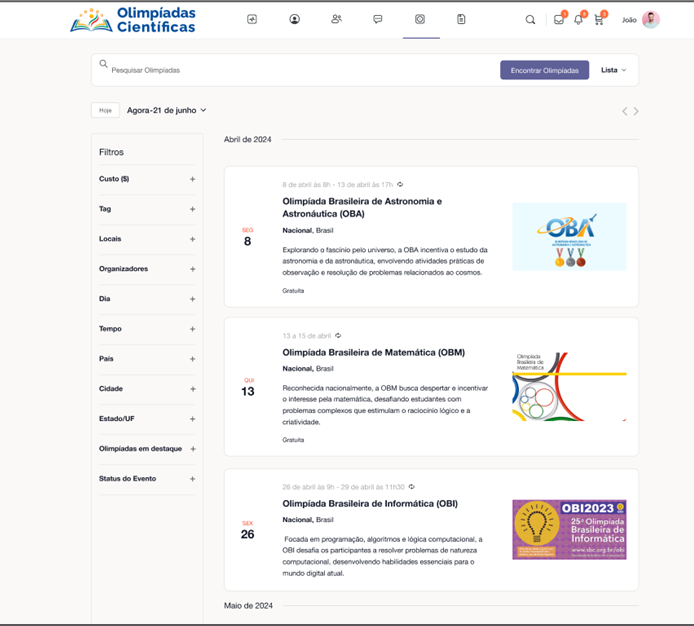Click the OBI2023 thumbnail image
The width and height of the screenshot is (694, 626).
click(x=569, y=529)
